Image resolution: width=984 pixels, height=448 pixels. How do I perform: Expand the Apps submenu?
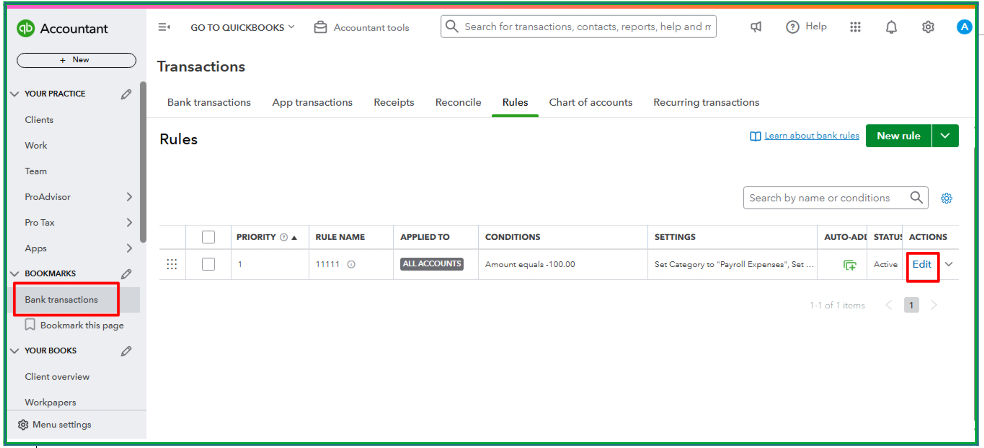point(129,248)
